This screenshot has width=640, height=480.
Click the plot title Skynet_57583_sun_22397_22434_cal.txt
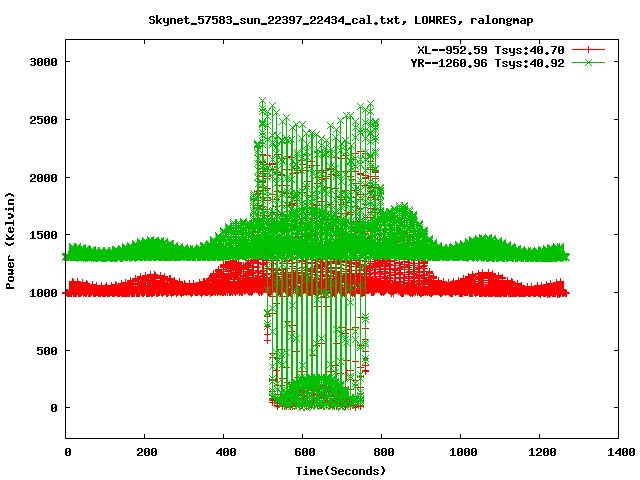[x=277, y=20]
